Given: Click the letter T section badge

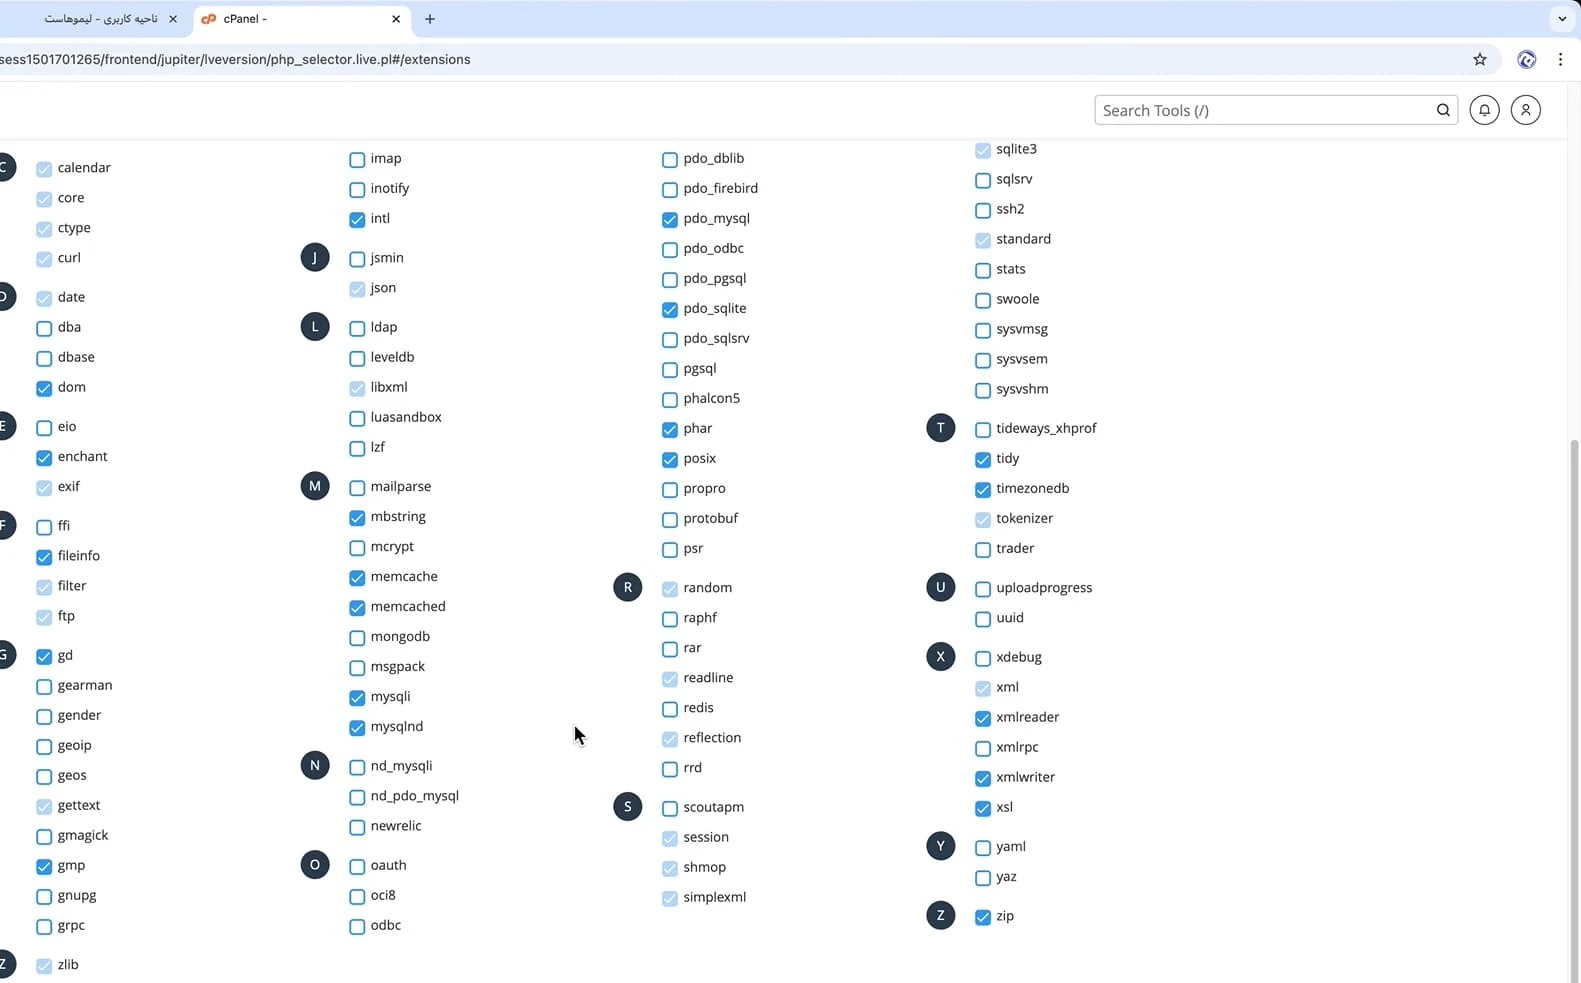Looking at the screenshot, I should 940,428.
